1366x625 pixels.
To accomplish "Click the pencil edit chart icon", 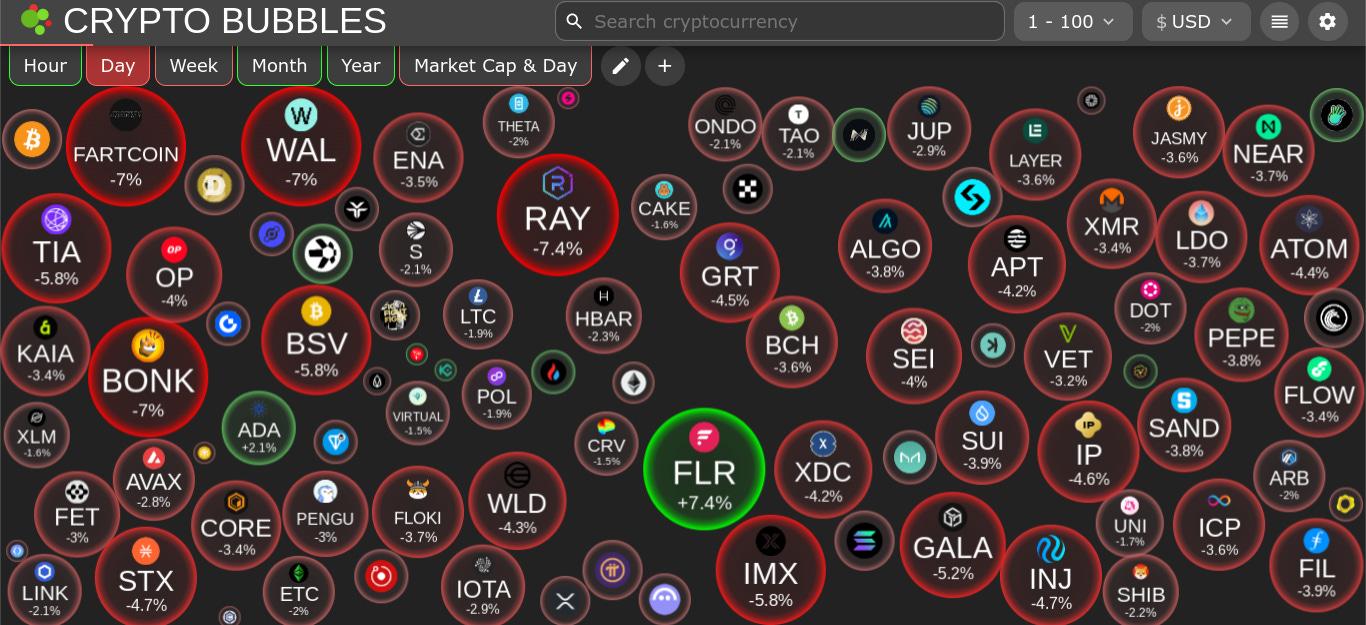I will pos(620,66).
